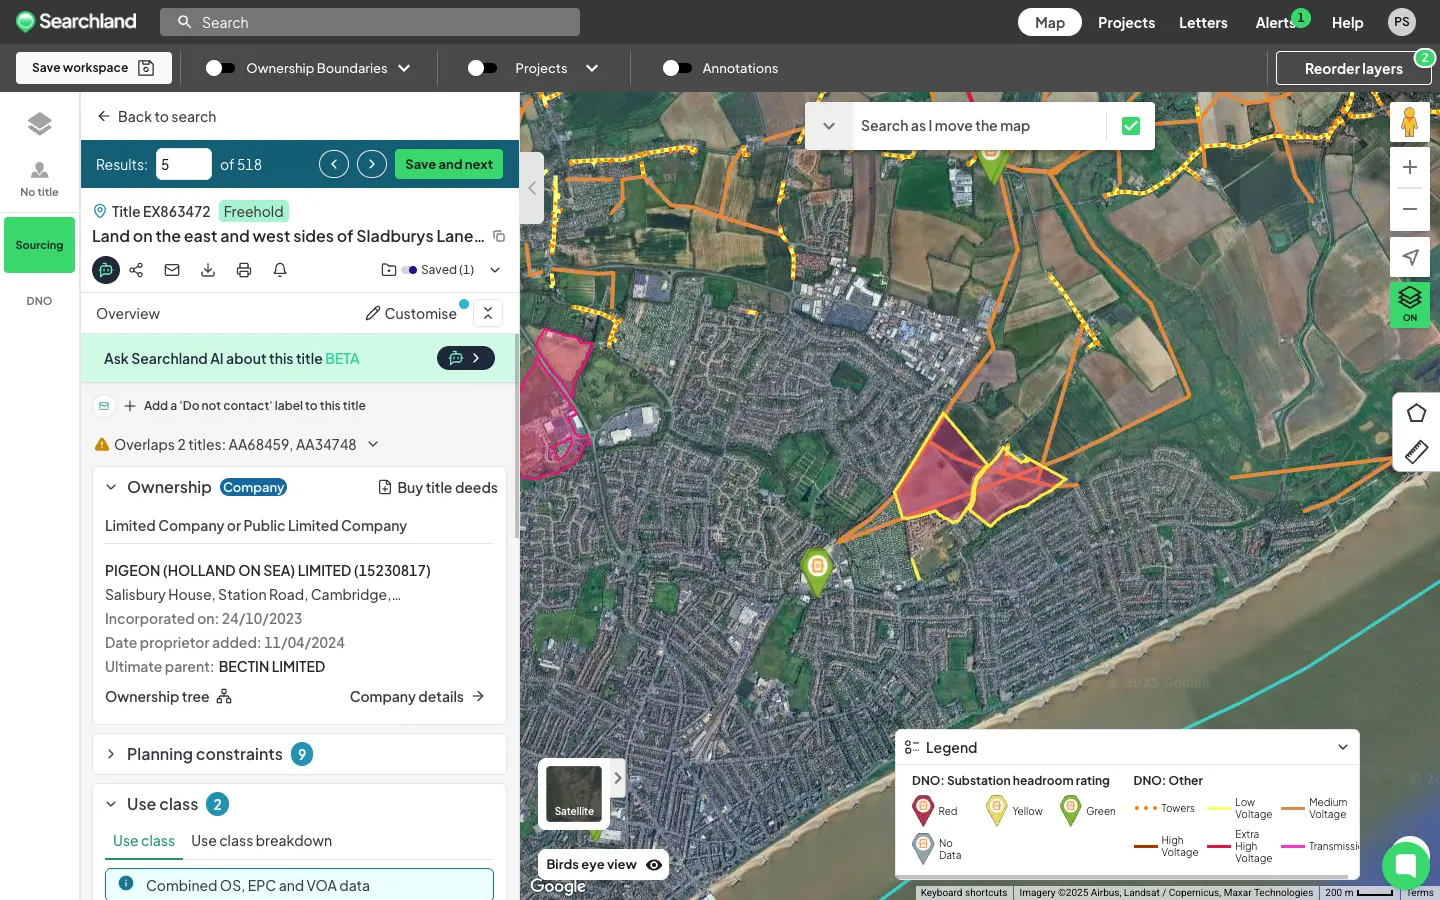Select the polygon drawing tool
The image size is (1440, 900).
[1416, 412]
